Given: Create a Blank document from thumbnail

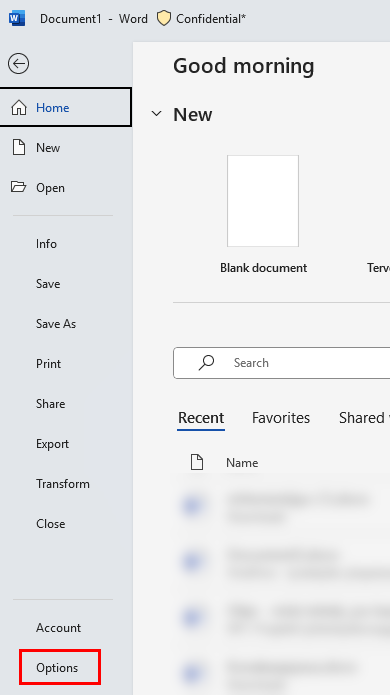Looking at the screenshot, I should click(263, 201).
